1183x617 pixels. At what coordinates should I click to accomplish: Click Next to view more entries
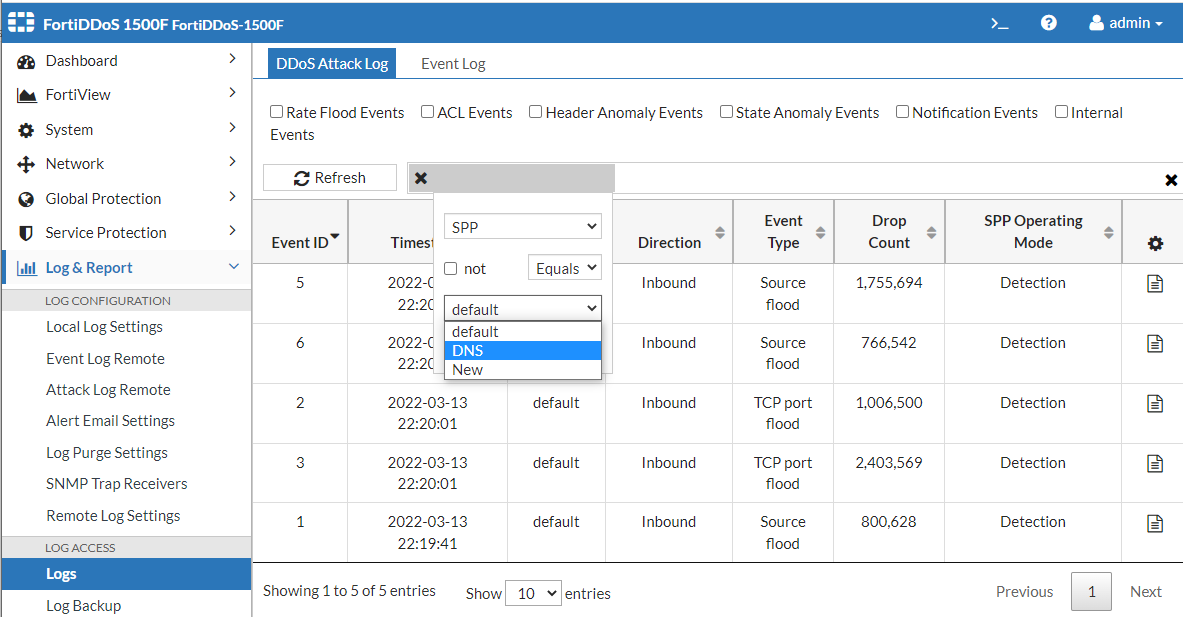coord(1145,591)
